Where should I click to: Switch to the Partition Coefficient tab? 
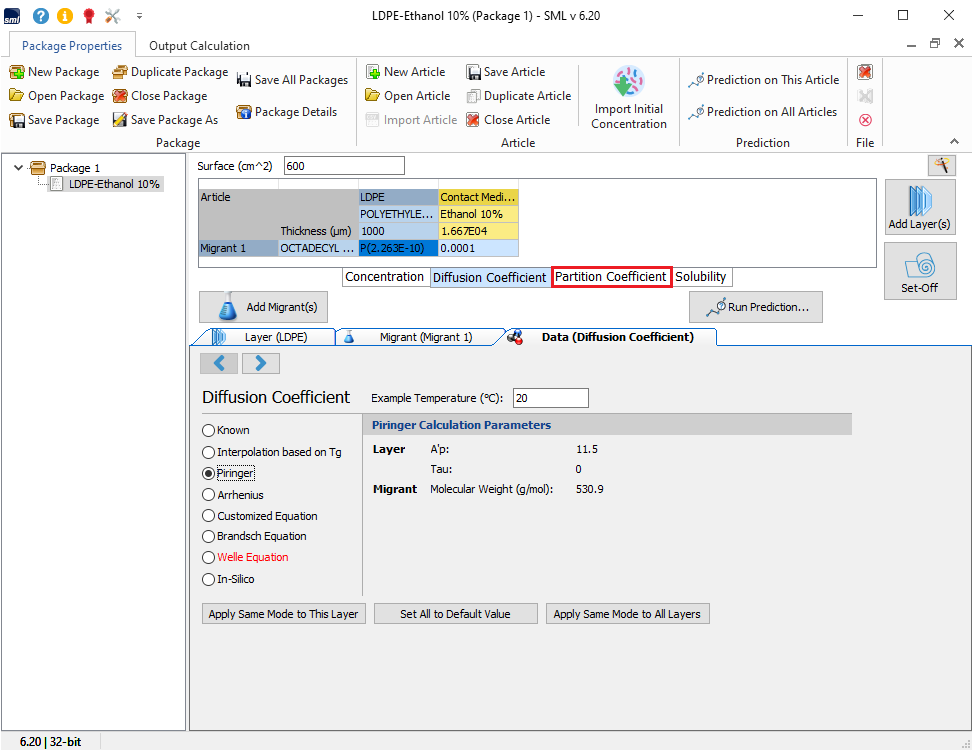point(611,277)
